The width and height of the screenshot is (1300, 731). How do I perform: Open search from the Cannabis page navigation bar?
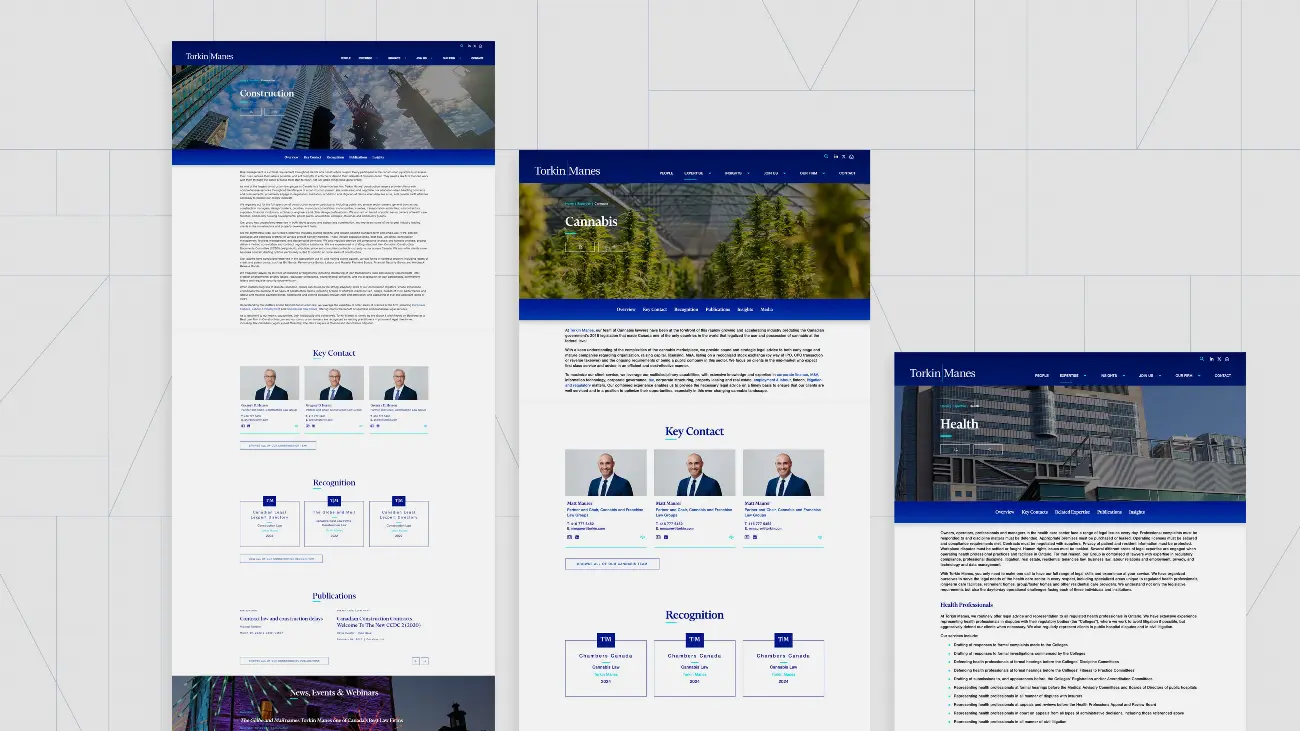[826, 156]
